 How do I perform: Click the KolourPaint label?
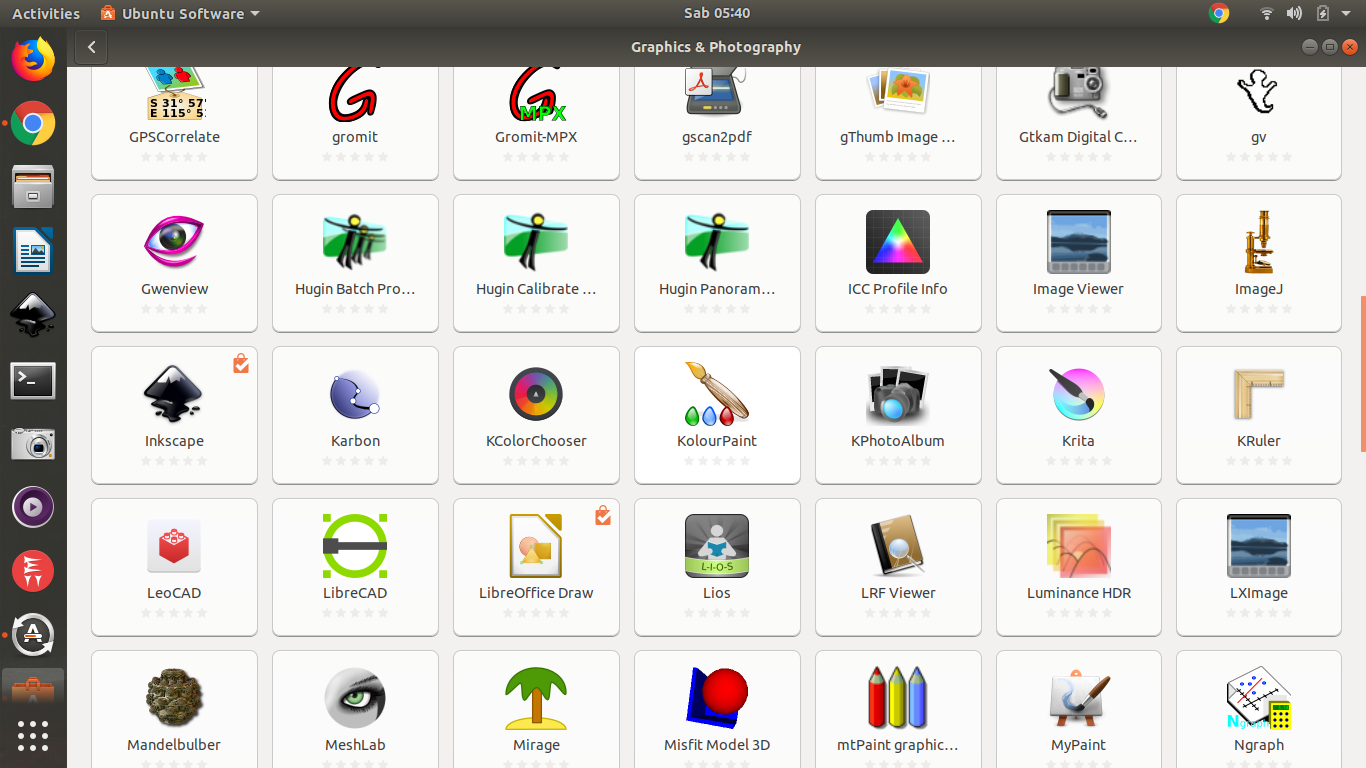point(716,441)
